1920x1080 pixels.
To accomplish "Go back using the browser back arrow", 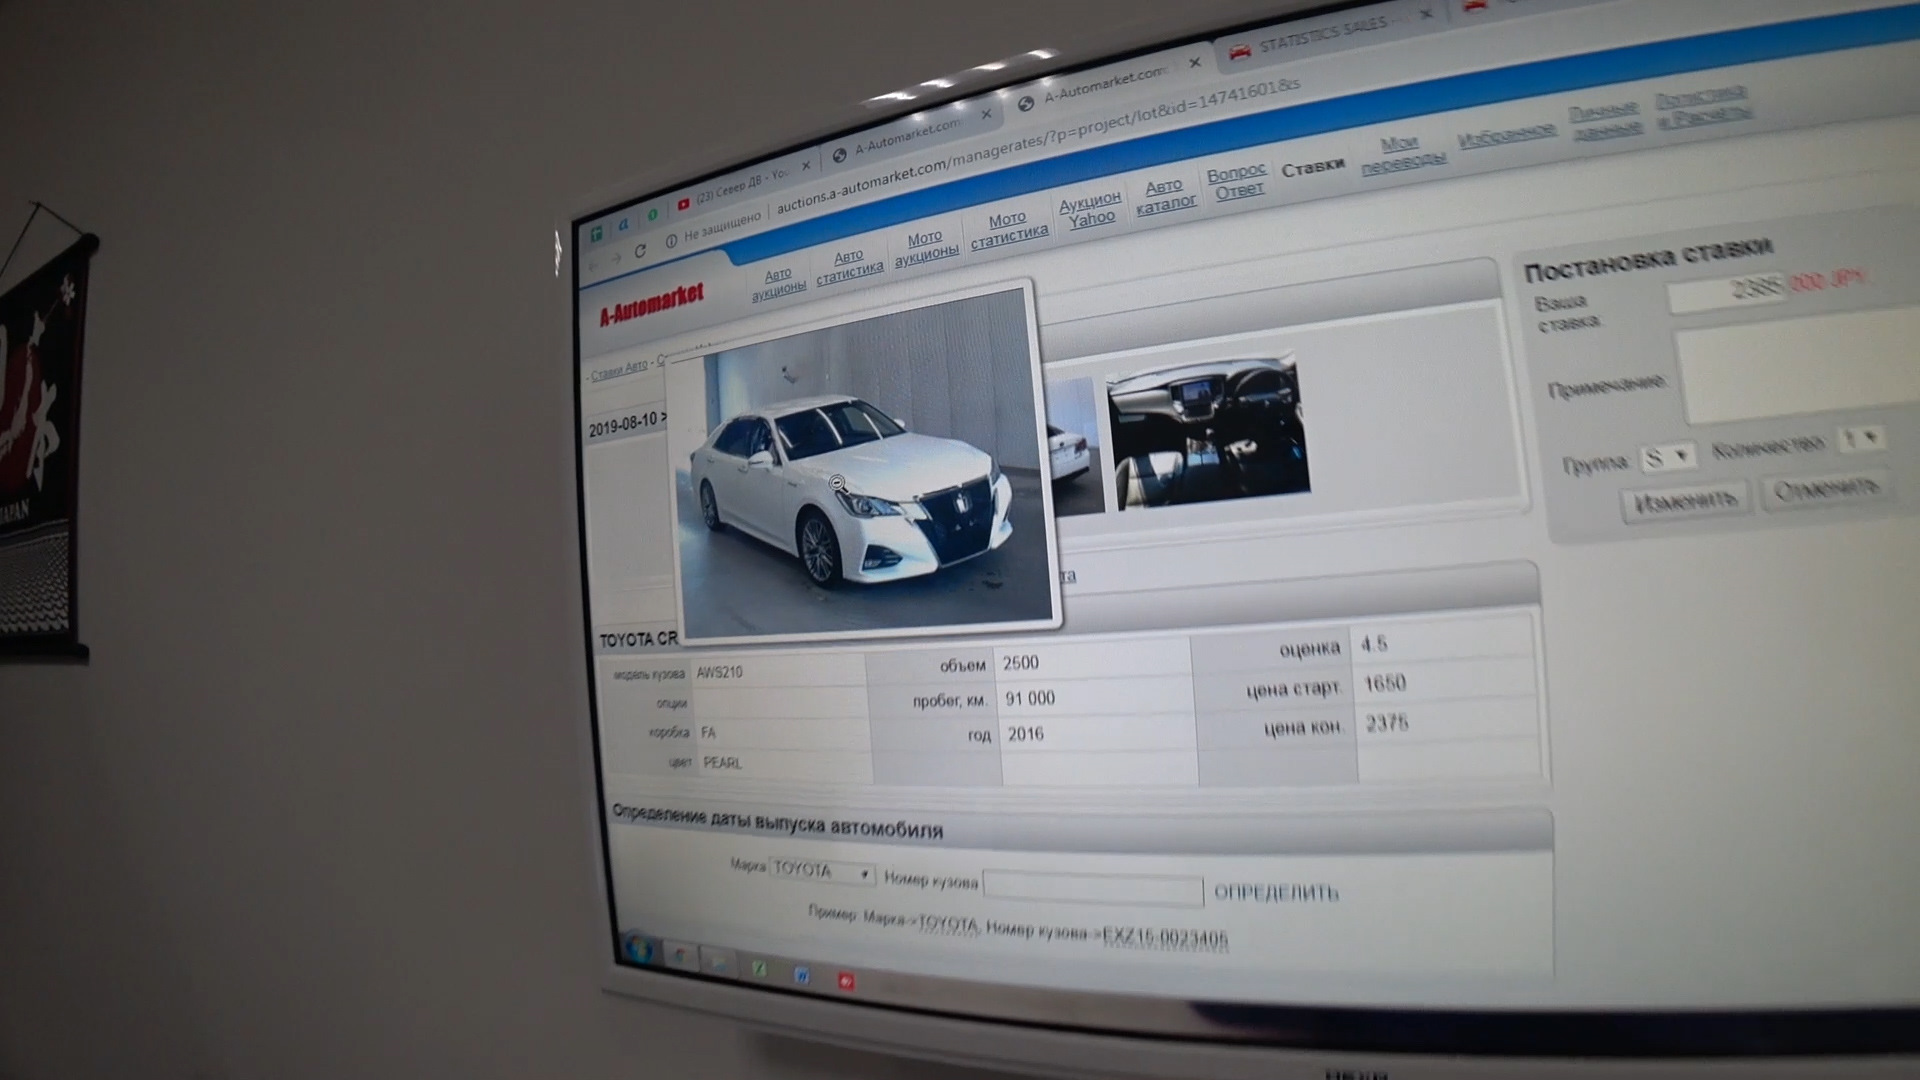I will 593,264.
